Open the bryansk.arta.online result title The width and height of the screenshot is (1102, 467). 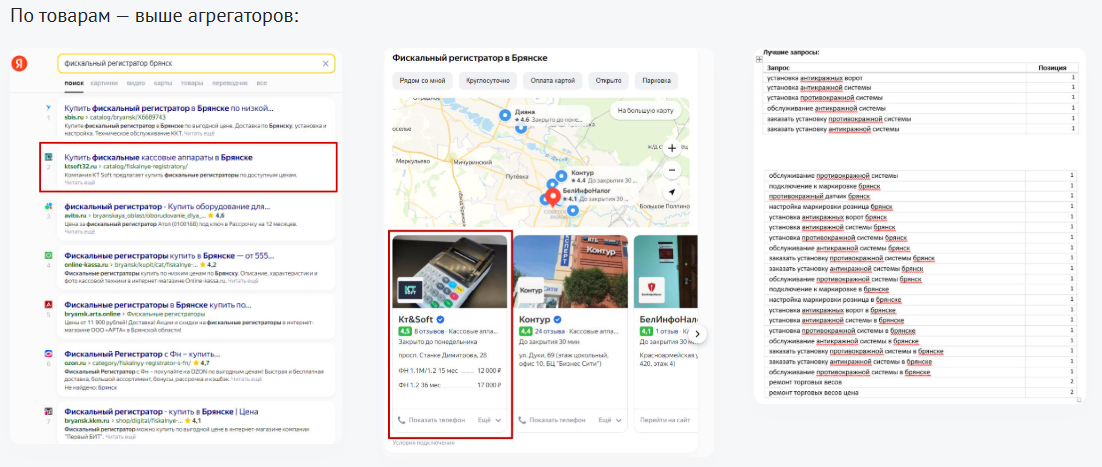pyautogui.click(x=157, y=305)
